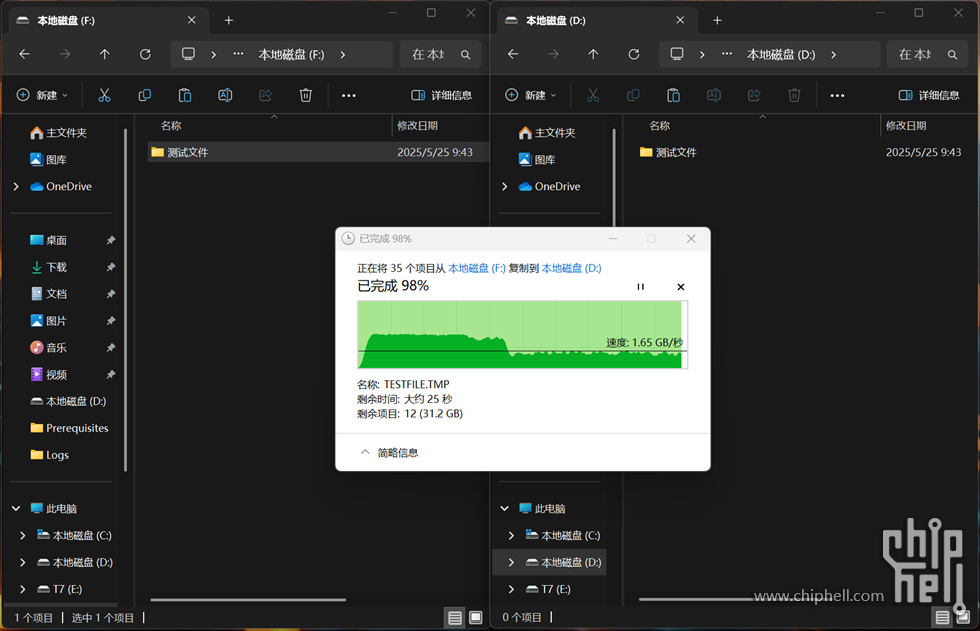Viewport: 980px width, 631px height.
Task: Close the 本地磁盘 (F:) tab
Action: click(x=192, y=20)
